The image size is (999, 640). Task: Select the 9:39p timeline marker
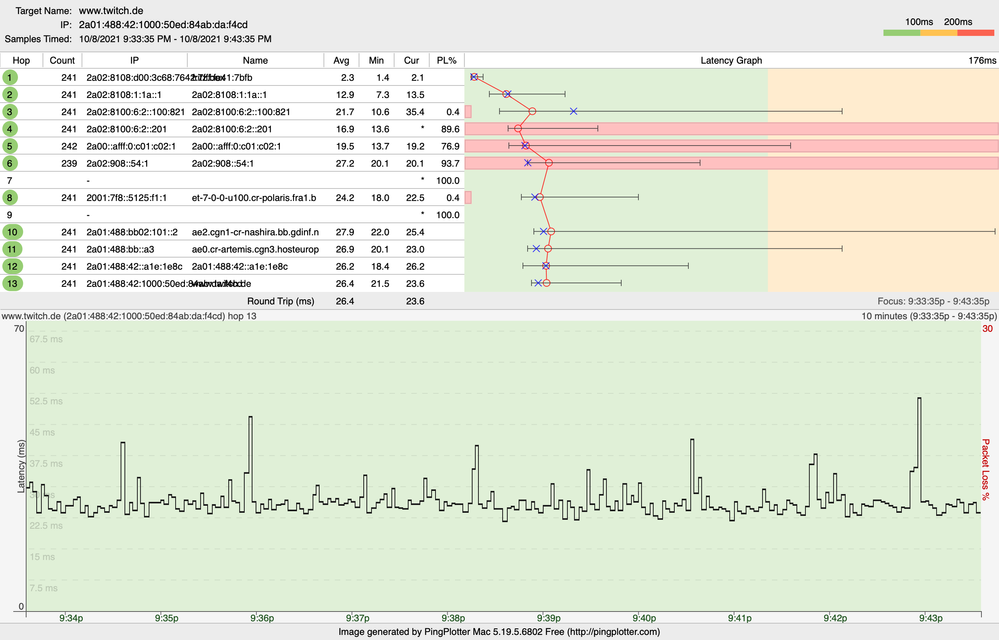[549, 618]
